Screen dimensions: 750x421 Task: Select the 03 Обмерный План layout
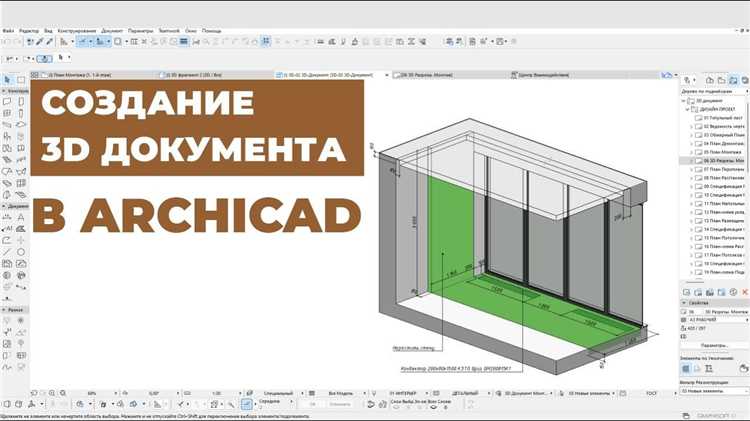(723, 135)
